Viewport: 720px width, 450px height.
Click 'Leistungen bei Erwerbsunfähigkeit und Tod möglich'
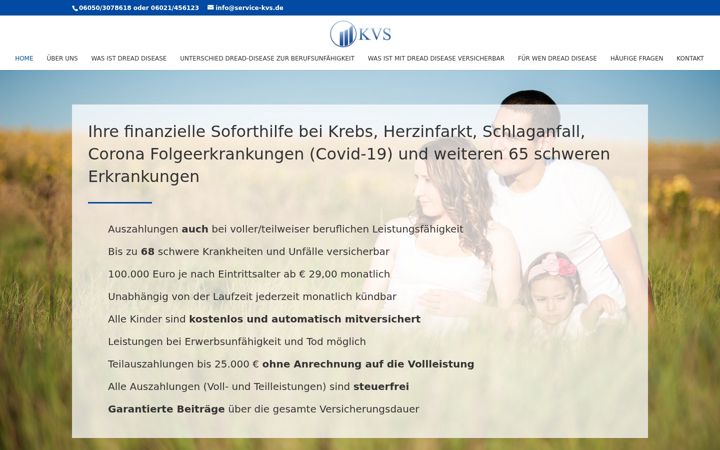coord(237,342)
